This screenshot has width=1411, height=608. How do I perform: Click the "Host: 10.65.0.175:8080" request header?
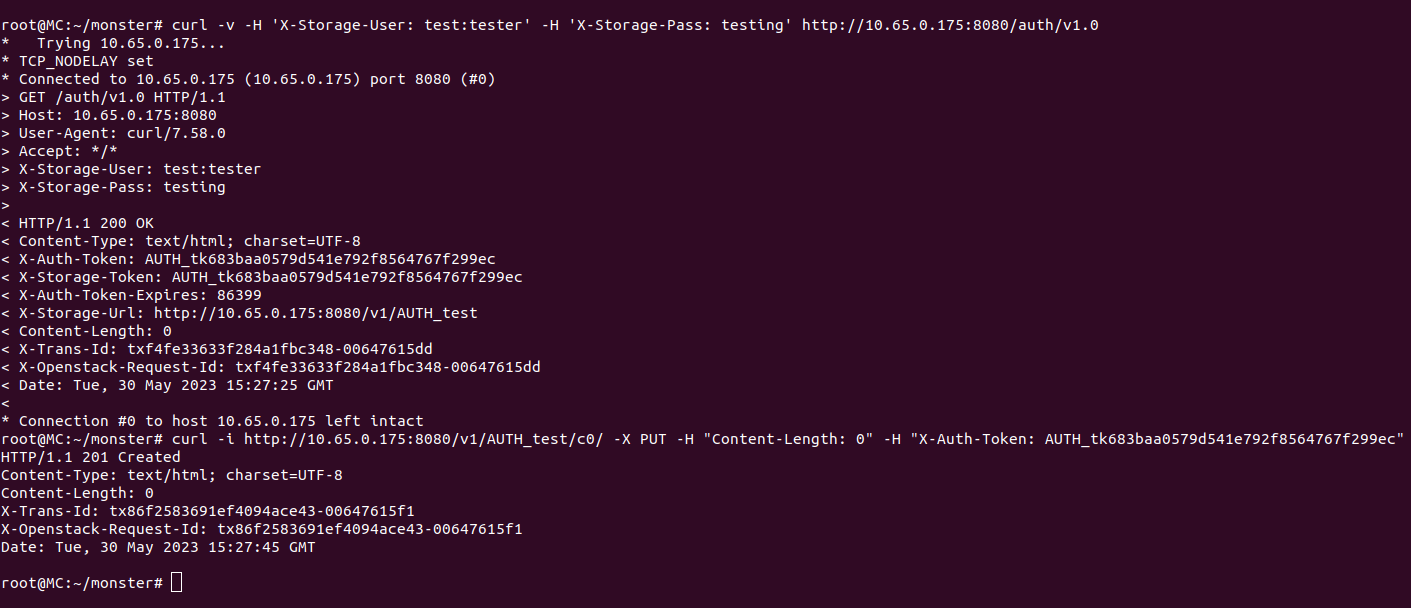[117, 115]
